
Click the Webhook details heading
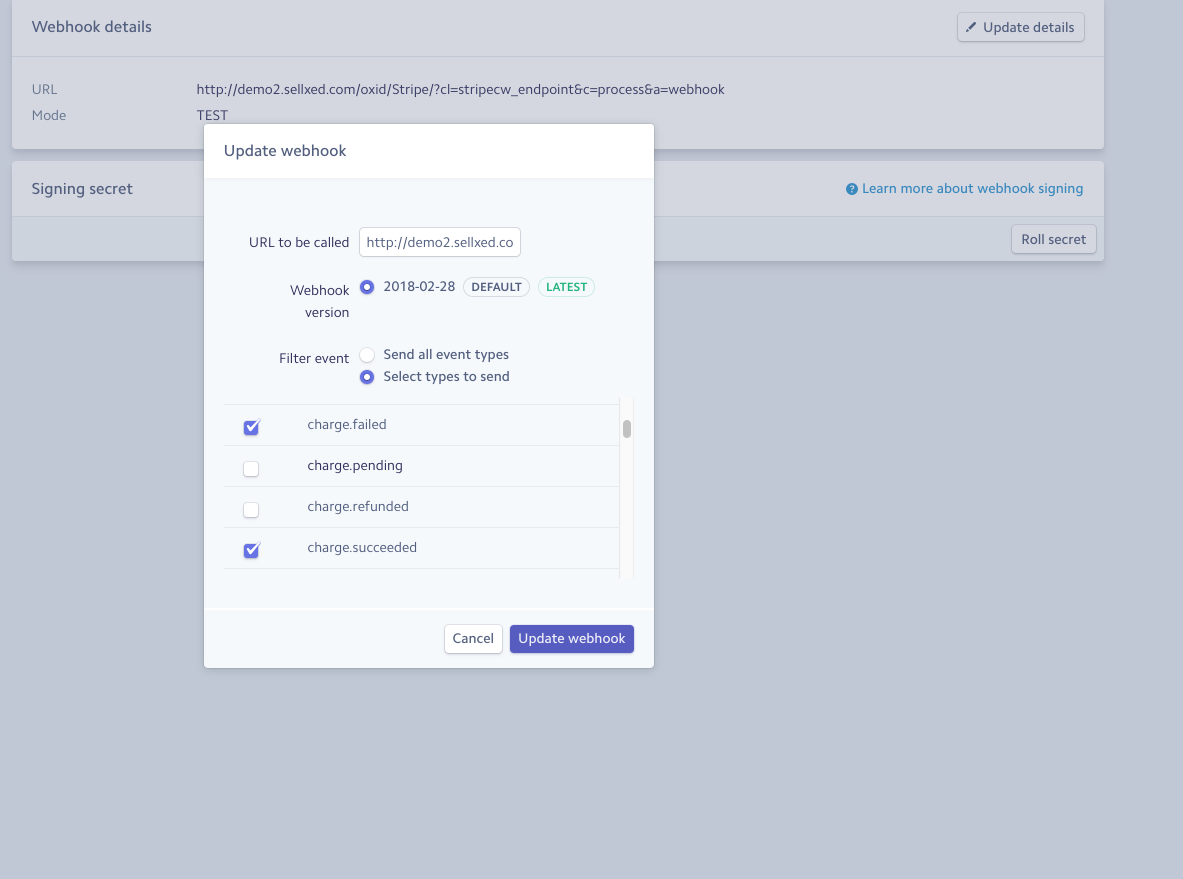tap(91, 27)
